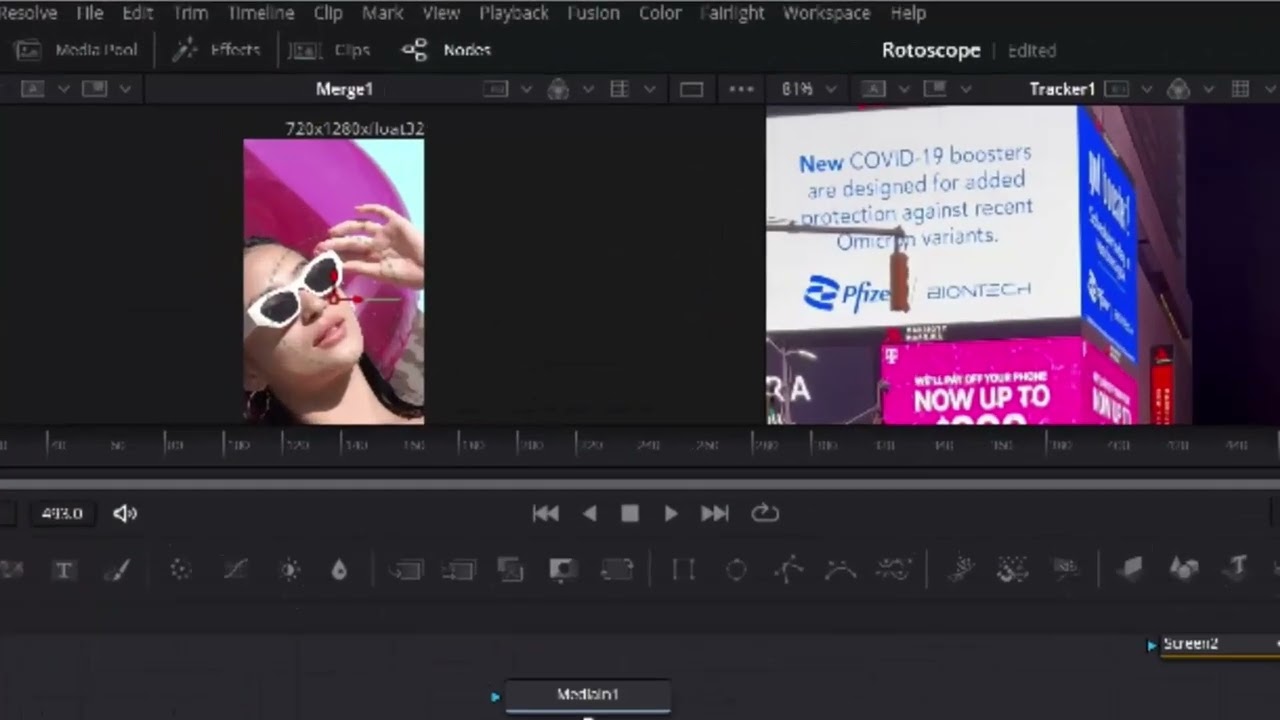Toggle the Clips panel
Screen dimensions: 1280x720
[x=330, y=50]
